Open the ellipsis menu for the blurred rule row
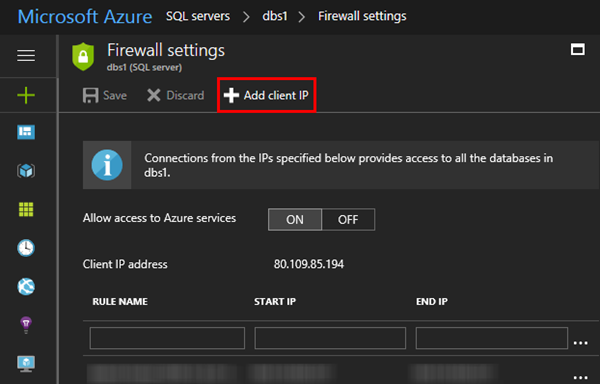600x384 pixels. point(580,377)
